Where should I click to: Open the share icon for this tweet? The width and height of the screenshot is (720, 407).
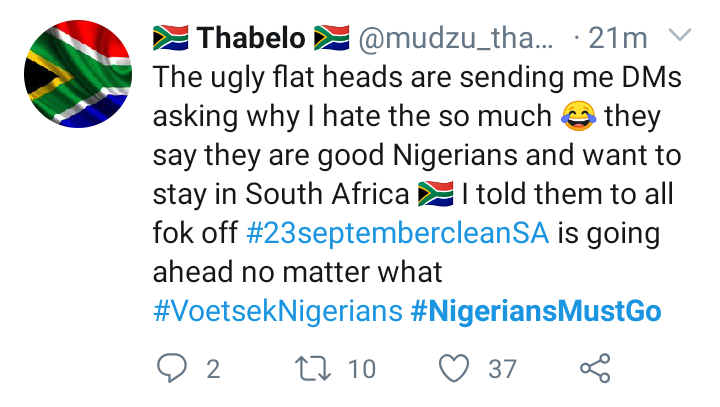coord(595,369)
